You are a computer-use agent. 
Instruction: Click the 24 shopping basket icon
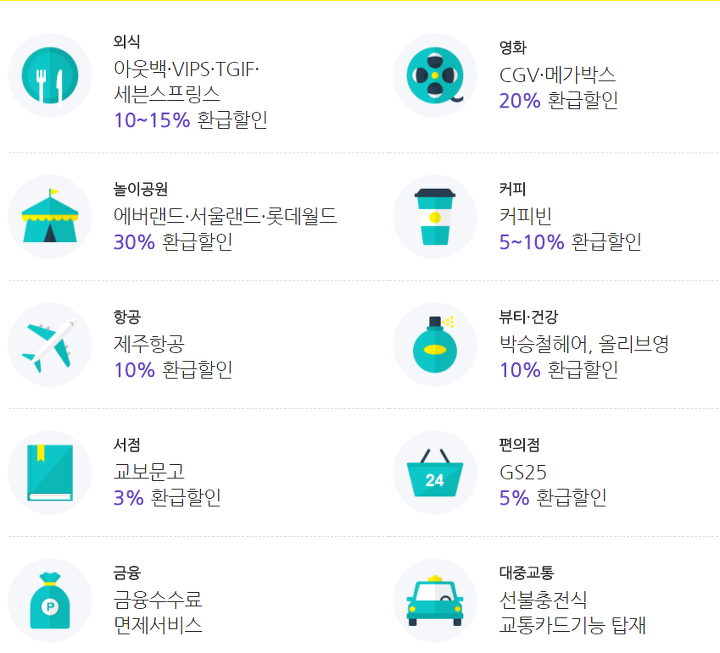point(435,473)
